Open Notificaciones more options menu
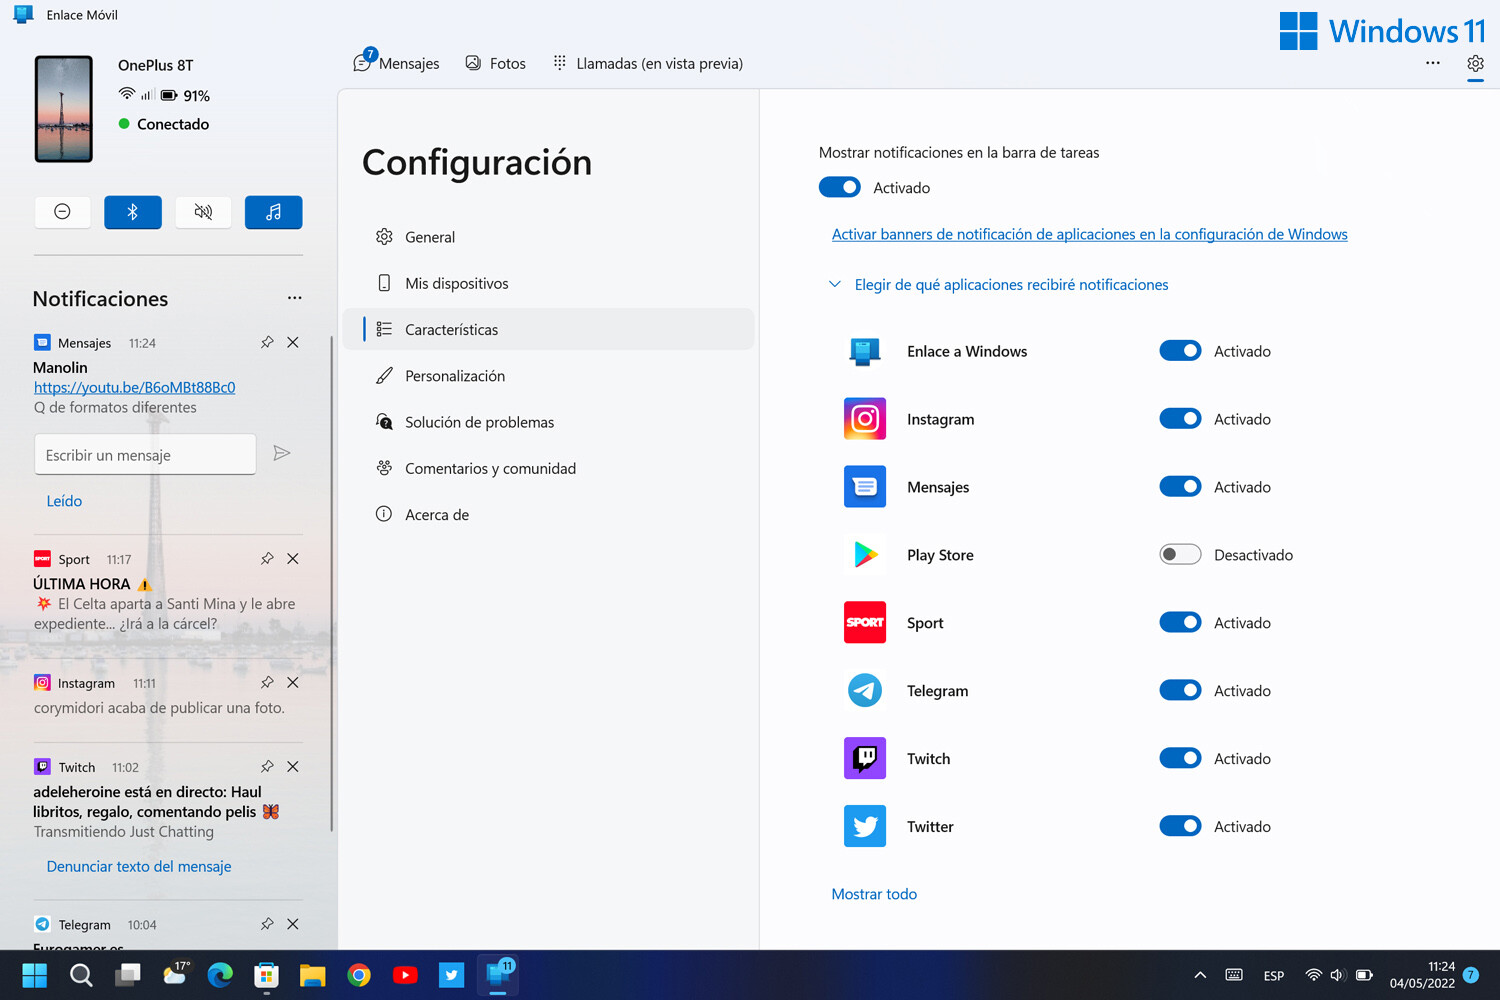 pyautogui.click(x=294, y=298)
